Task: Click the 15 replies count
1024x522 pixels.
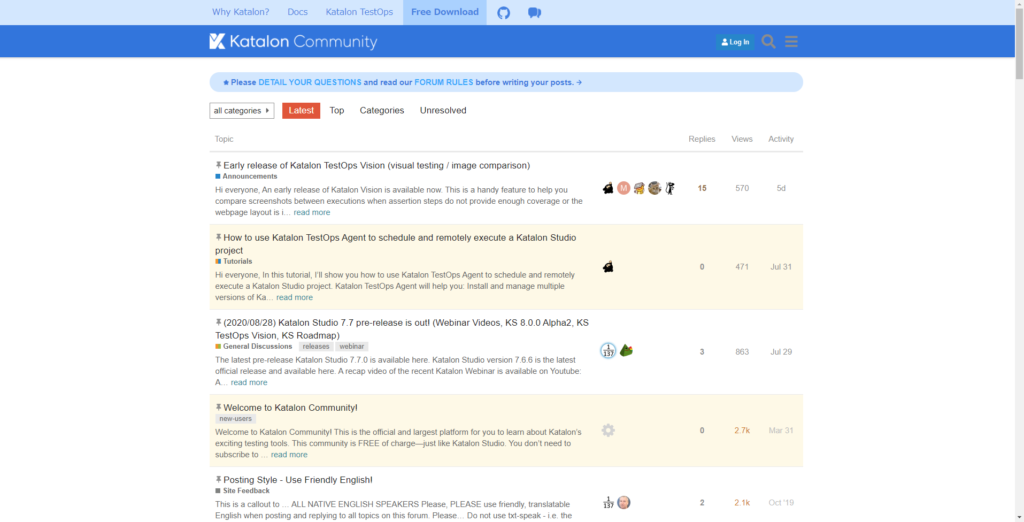Action: pyautogui.click(x=702, y=188)
